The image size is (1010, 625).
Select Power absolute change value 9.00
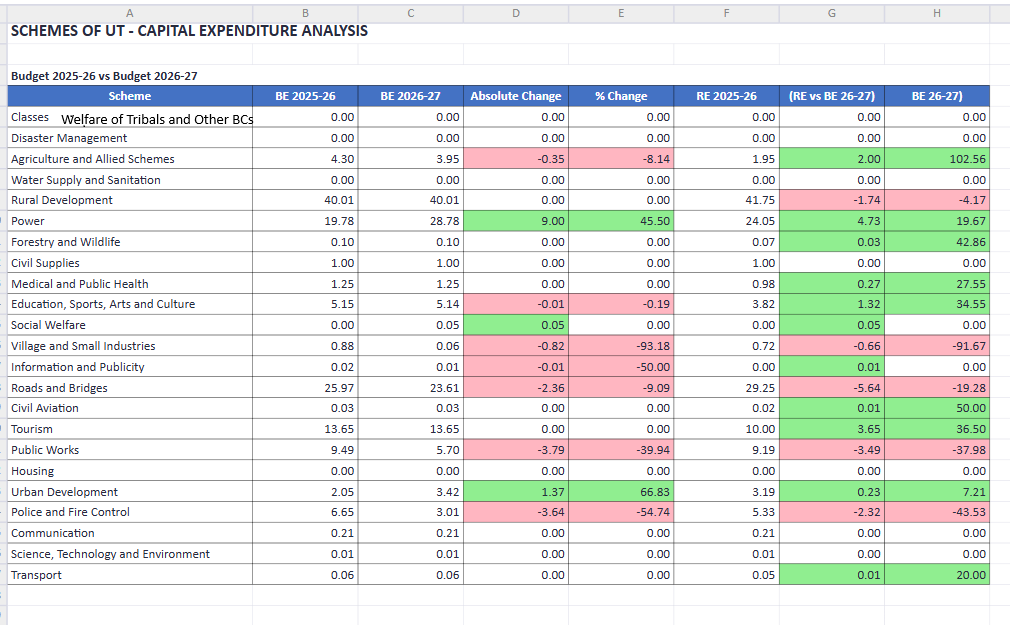tap(516, 221)
